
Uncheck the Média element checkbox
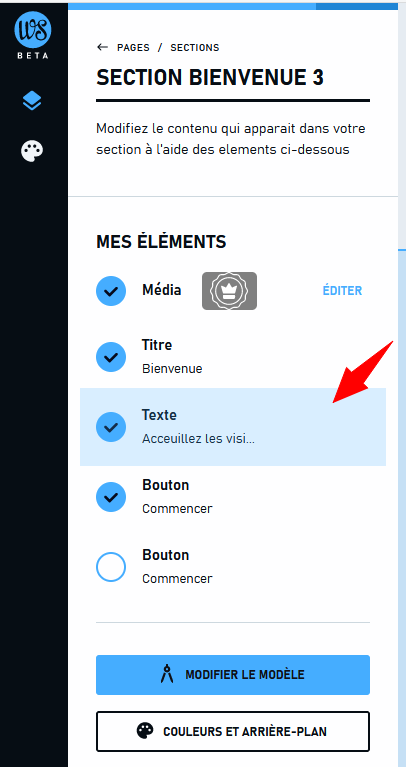111,291
